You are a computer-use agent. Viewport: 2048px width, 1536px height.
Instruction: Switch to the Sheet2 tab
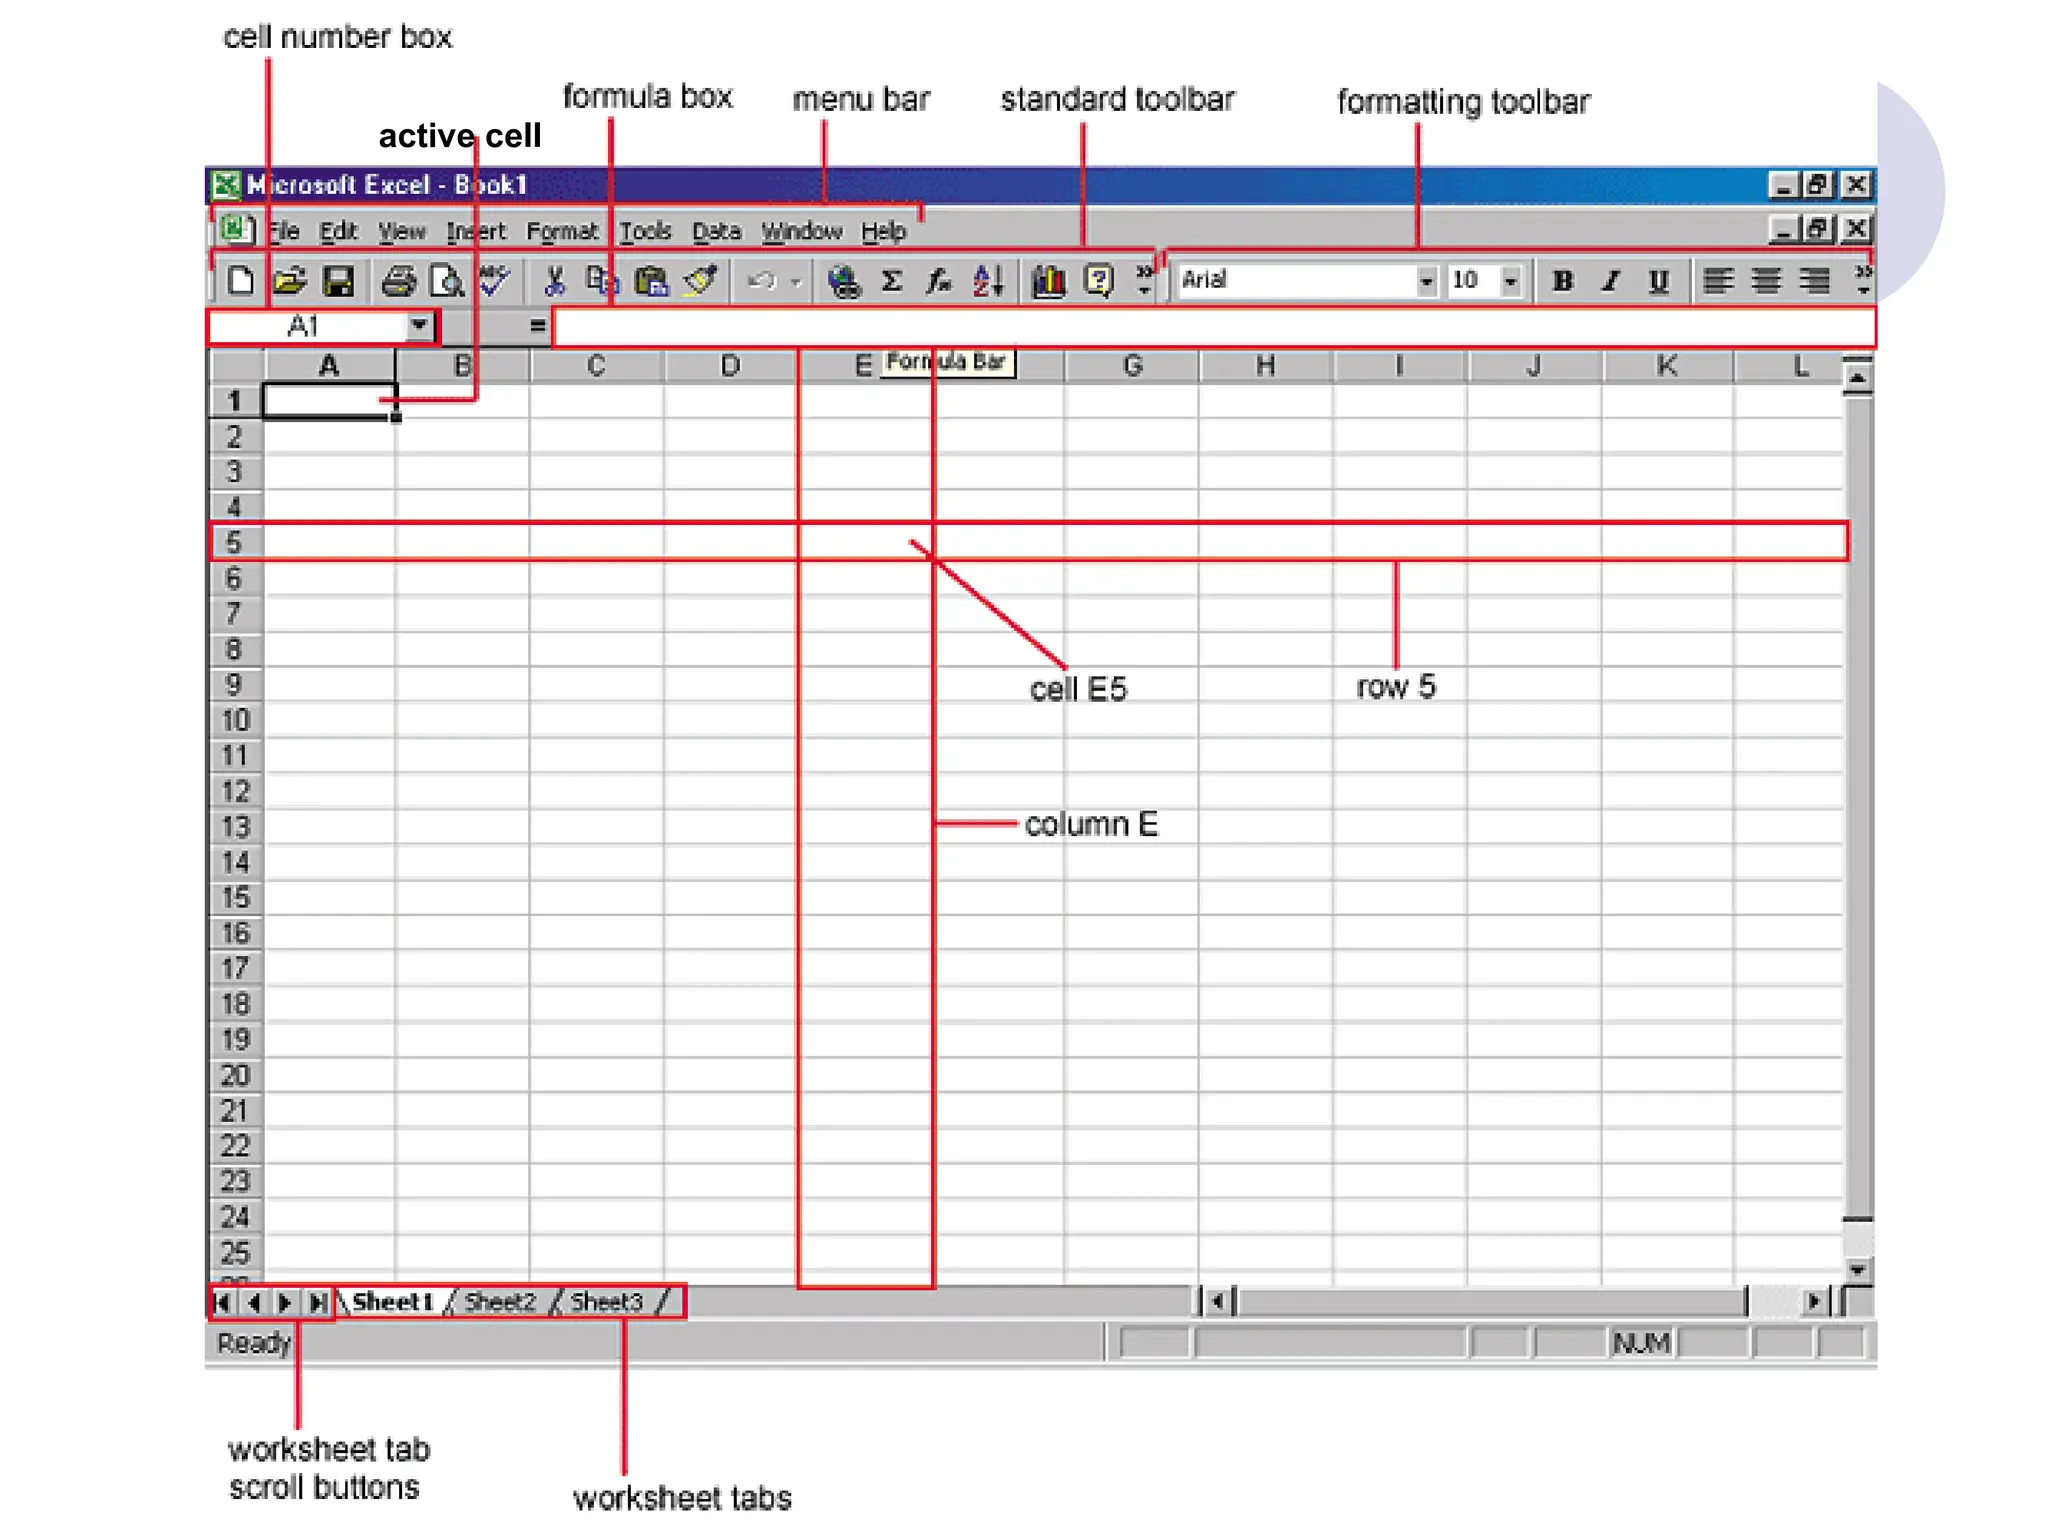[x=500, y=1302]
